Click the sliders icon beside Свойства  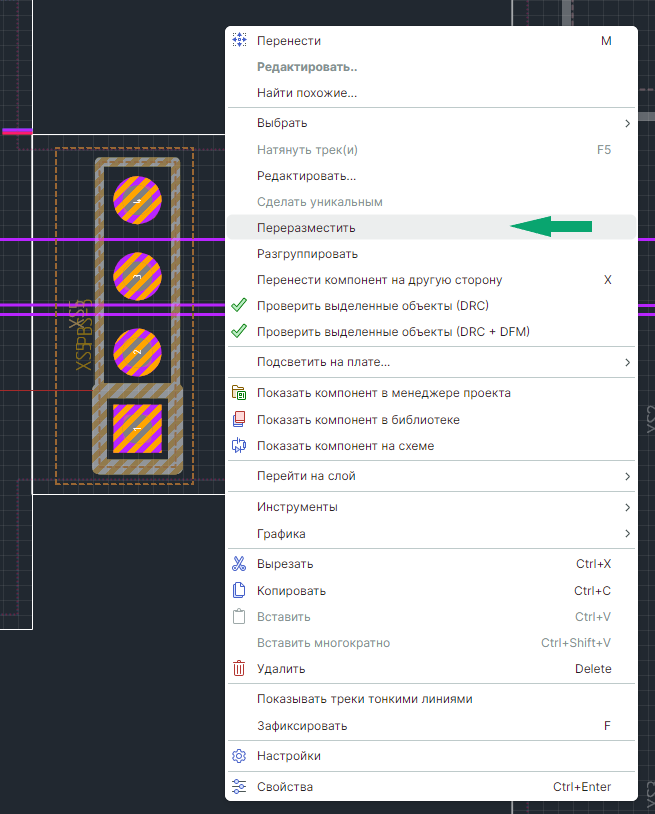[239, 787]
